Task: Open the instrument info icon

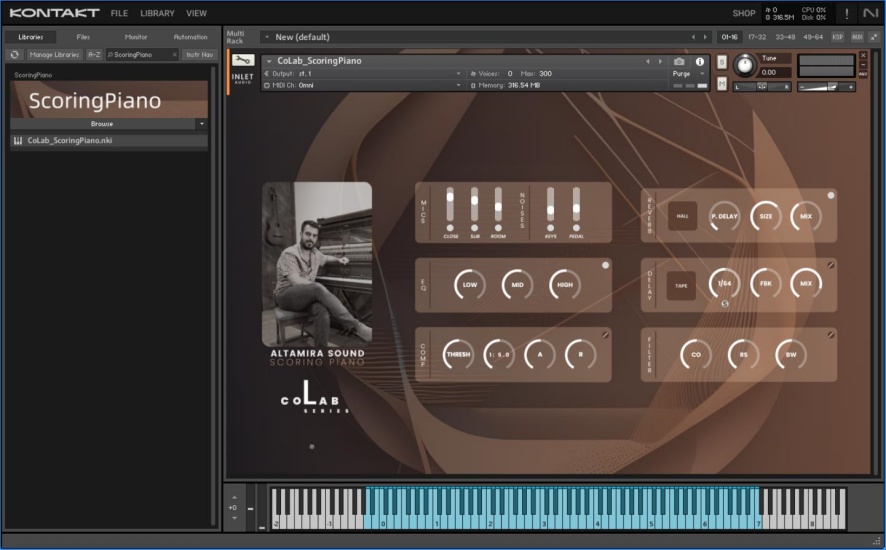Action: click(x=699, y=62)
